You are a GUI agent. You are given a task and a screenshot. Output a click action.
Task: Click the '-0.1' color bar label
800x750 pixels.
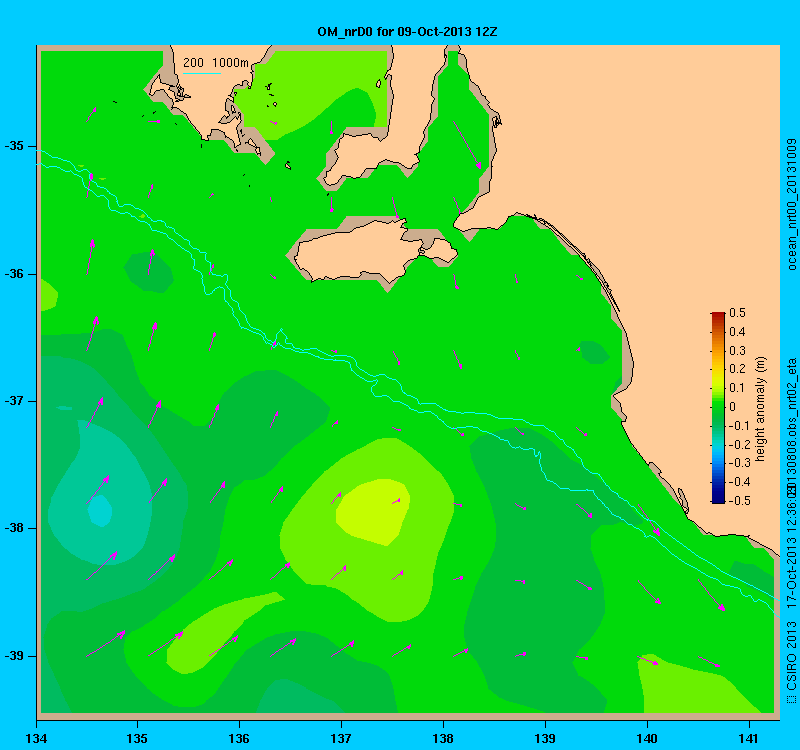(738, 426)
